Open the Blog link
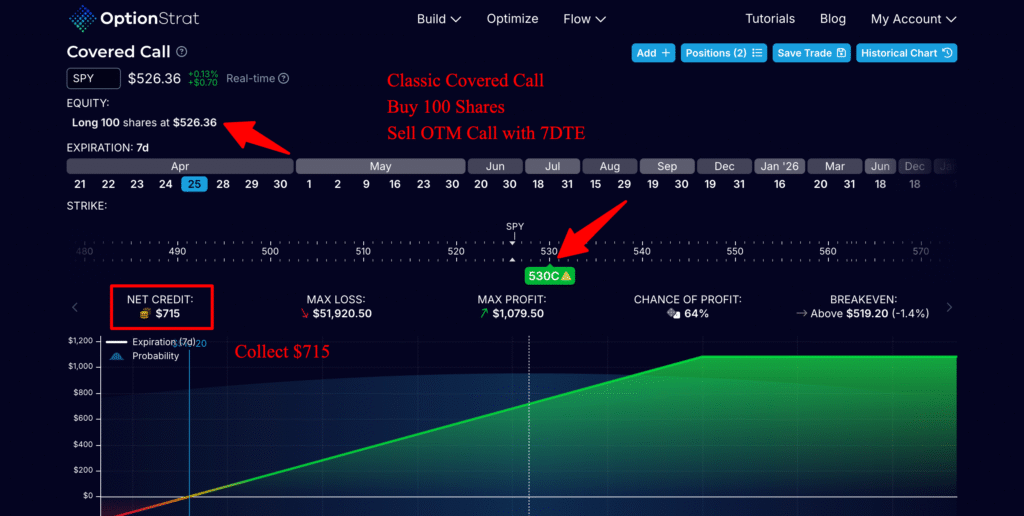This screenshot has height=516, width=1024. coord(833,19)
